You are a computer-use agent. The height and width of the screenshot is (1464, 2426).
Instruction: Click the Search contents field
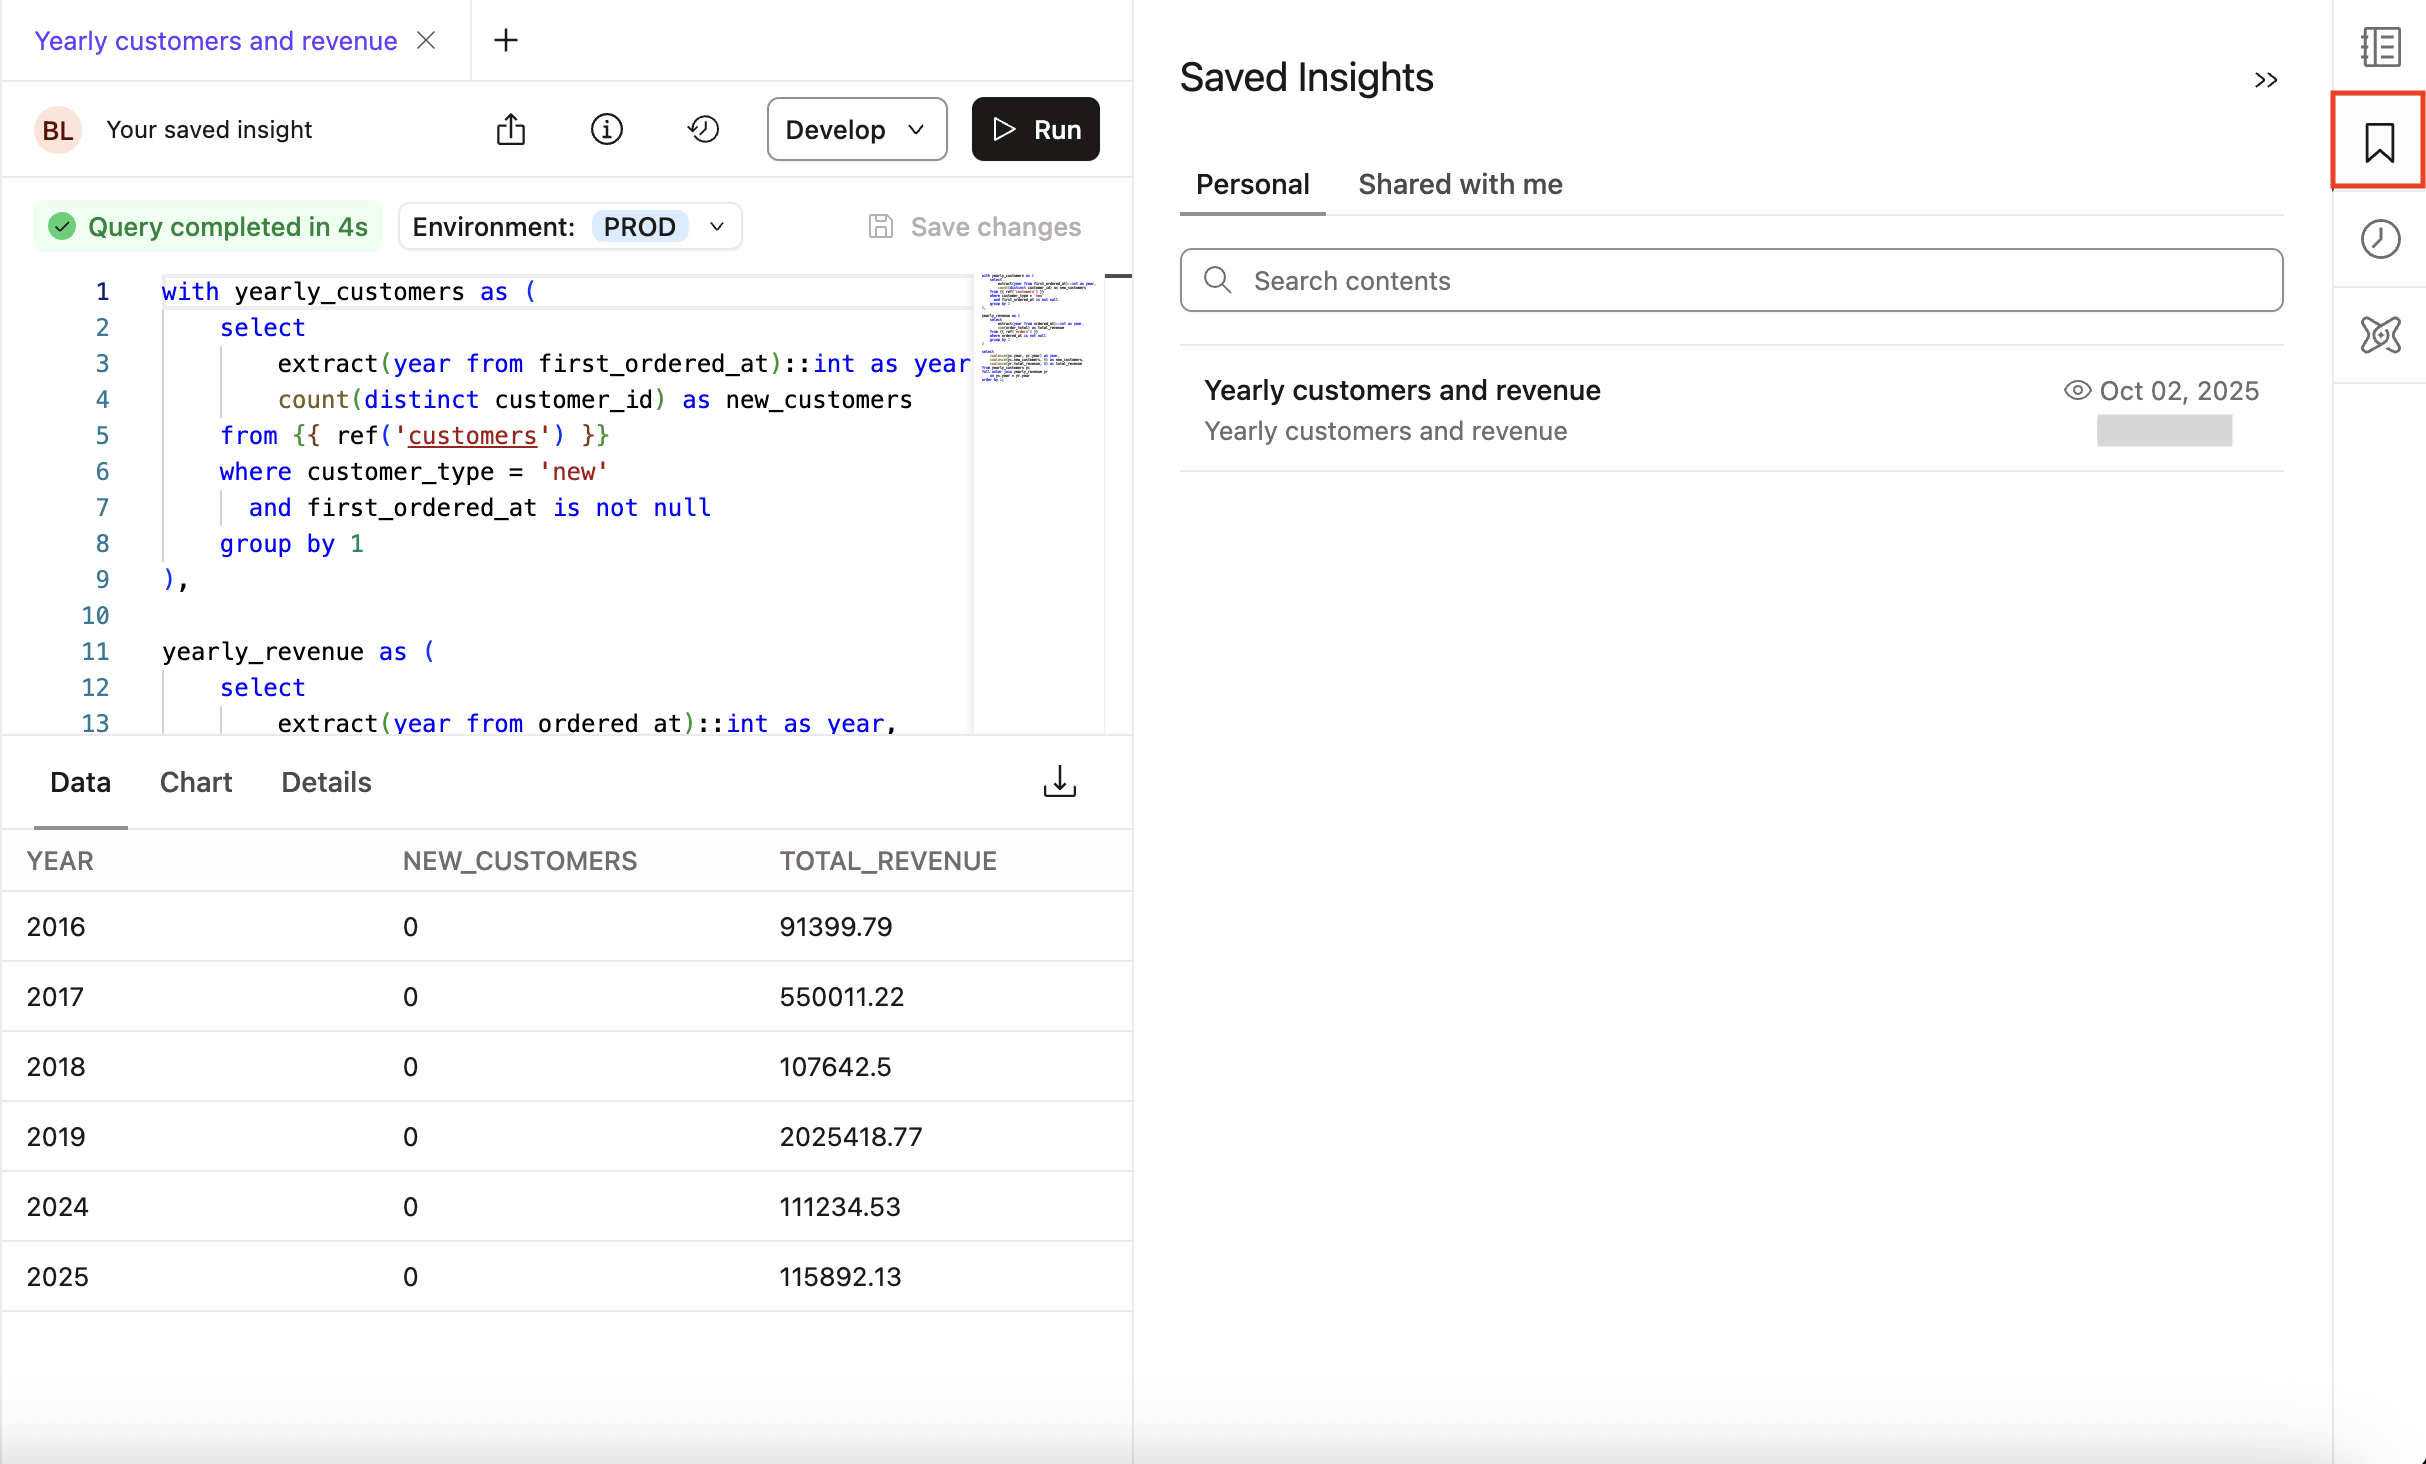click(1600, 281)
